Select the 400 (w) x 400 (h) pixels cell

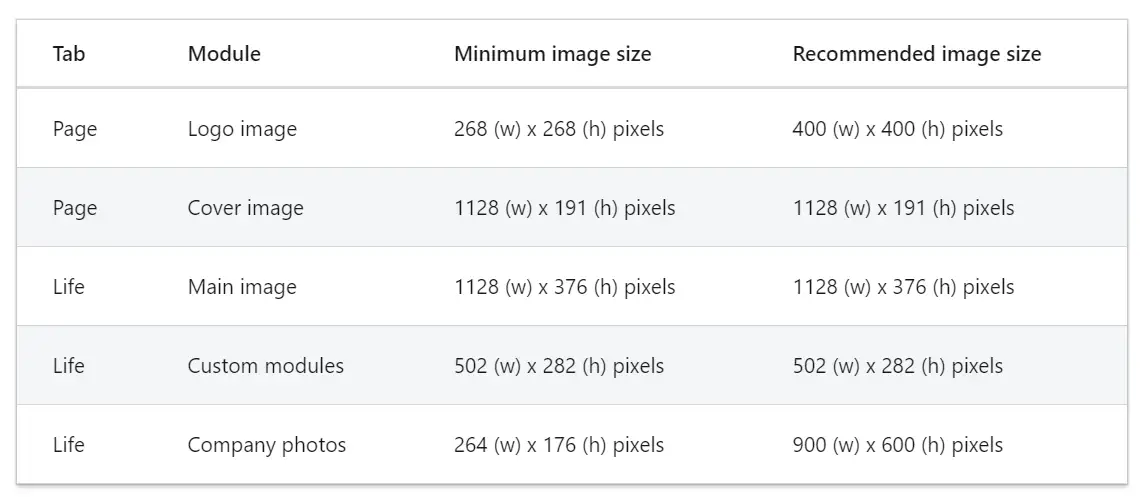click(898, 129)
